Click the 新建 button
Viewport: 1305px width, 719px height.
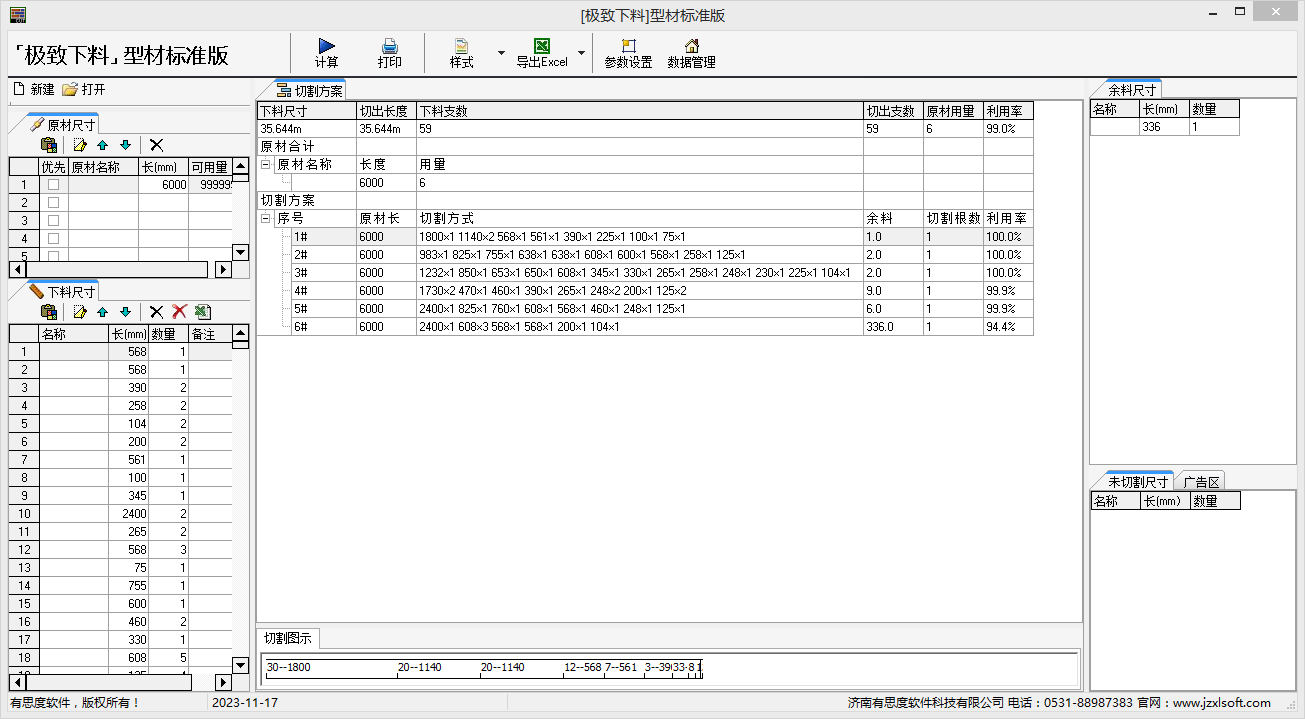(34, 90)
